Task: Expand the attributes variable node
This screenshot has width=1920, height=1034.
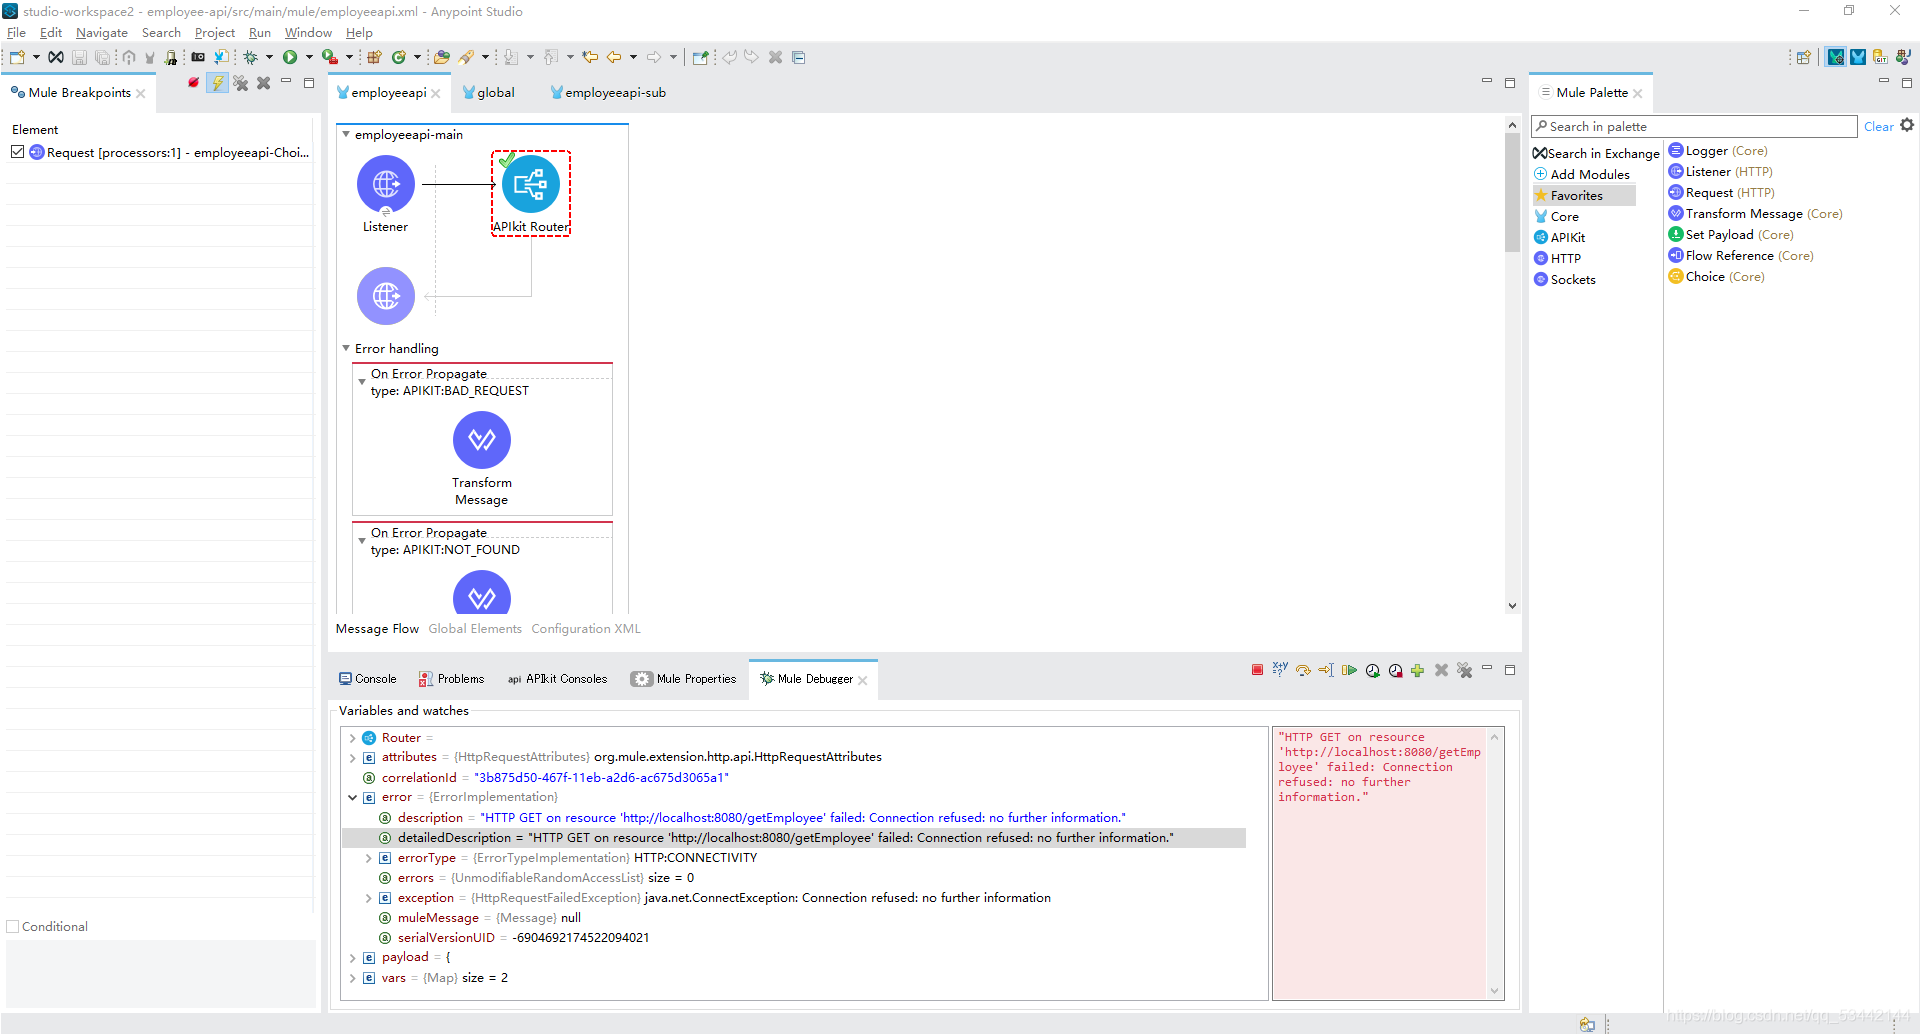Action: (x=352, y=758)
